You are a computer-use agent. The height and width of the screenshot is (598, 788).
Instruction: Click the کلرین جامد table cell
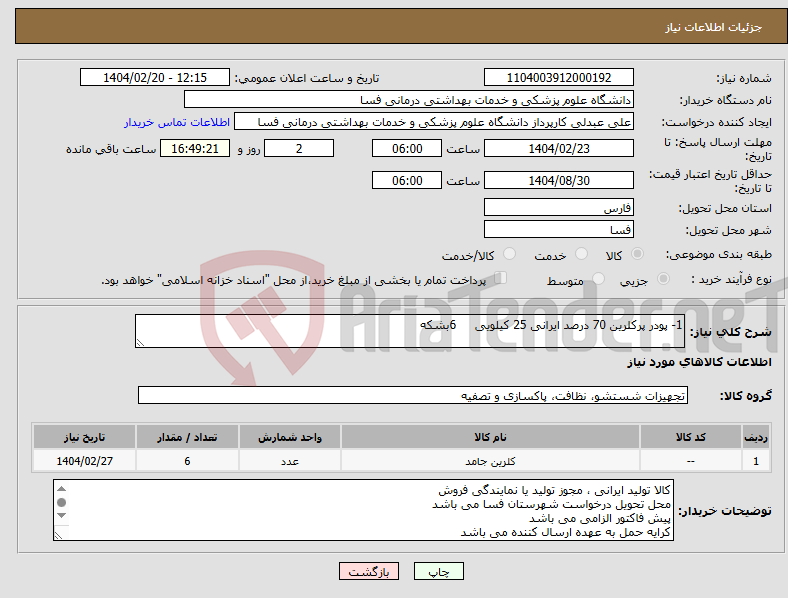[x=490, y=461]
